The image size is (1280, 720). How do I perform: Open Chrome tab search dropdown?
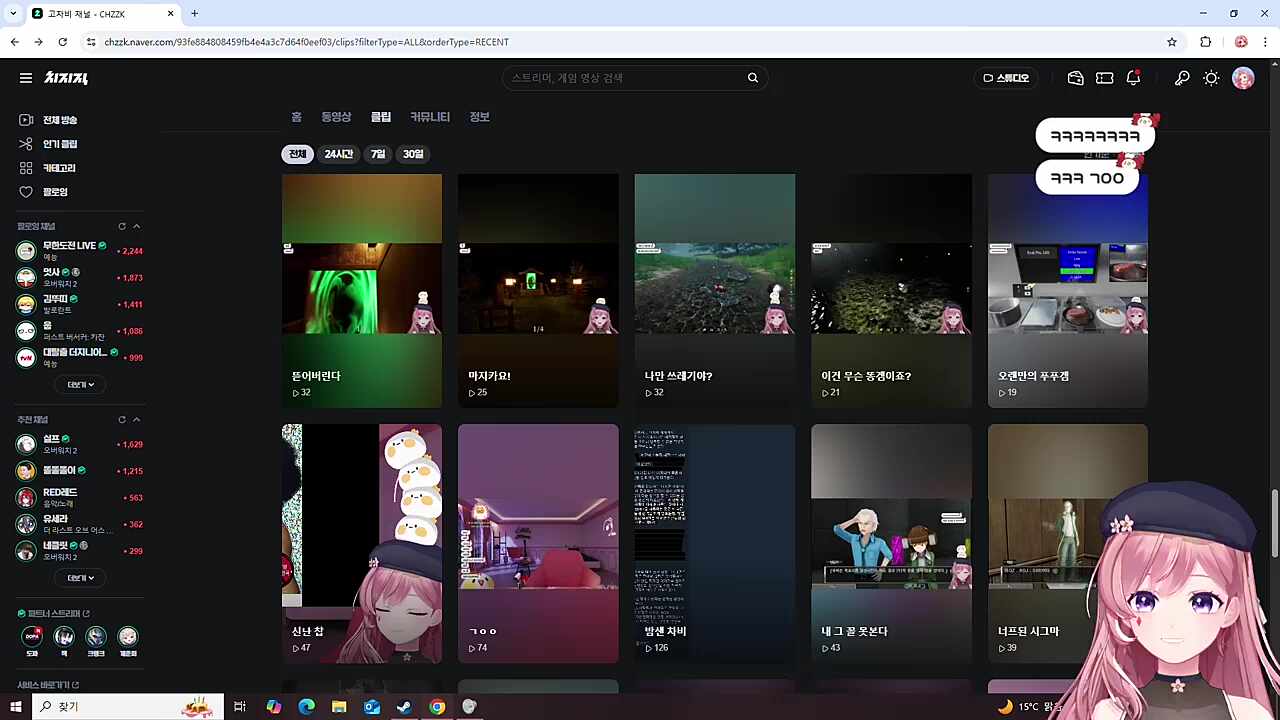pos(13,14)
